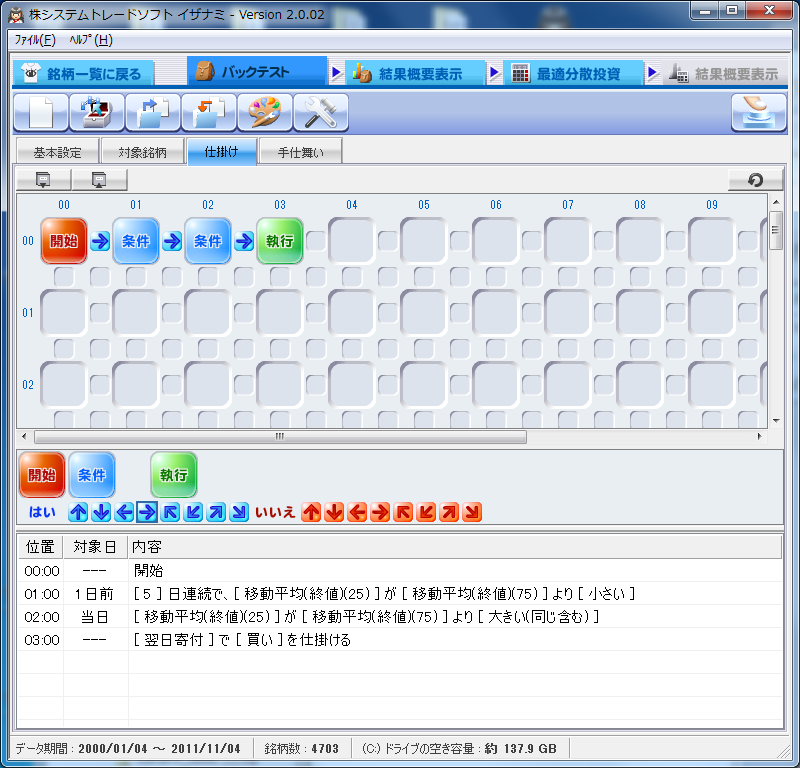The width and height of the screenshot is (800, 768).
Task: Click empty block slot at row 01 column 00
Action: pos(64,313)
